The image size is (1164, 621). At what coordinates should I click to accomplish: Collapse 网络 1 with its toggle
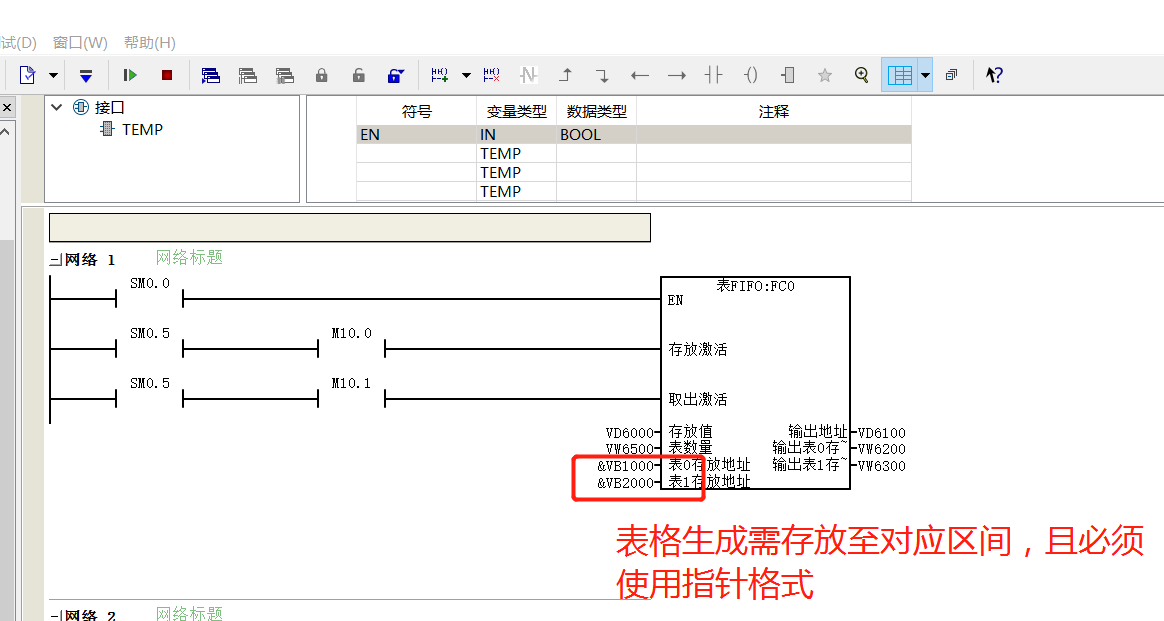click(55, 261)
